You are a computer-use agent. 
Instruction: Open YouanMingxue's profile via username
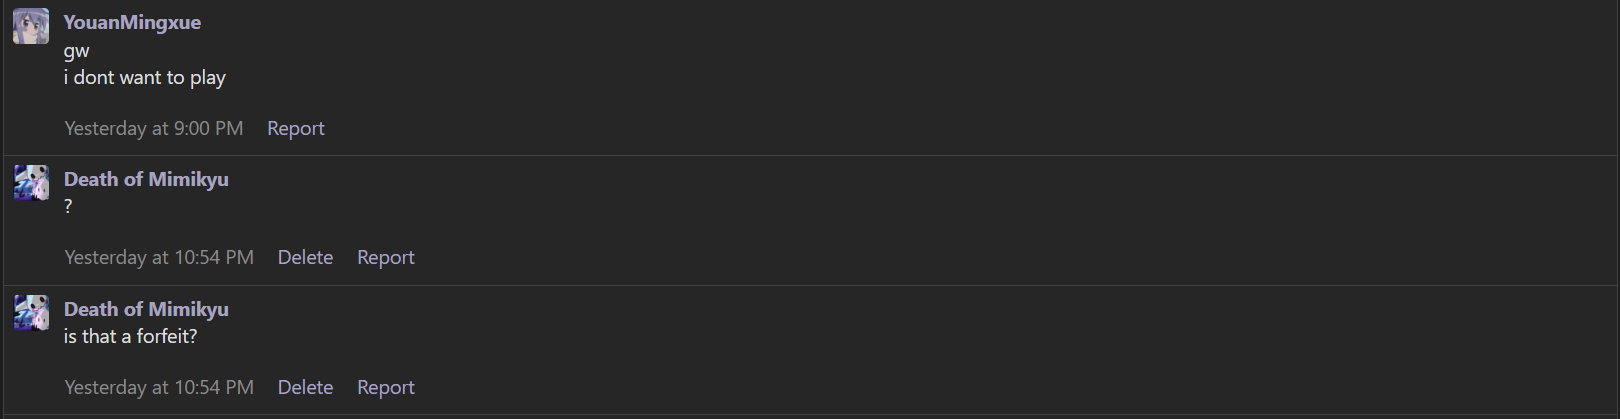pos(132,22)
